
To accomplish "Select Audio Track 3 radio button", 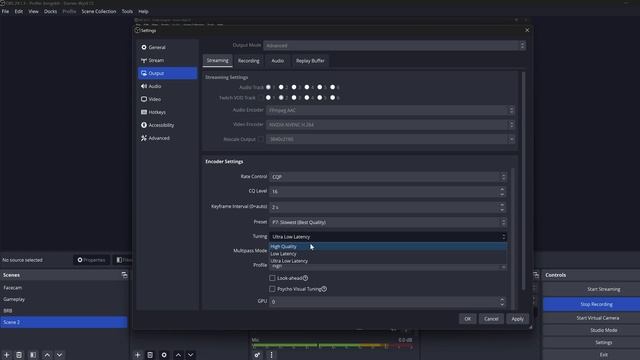I will (x=294, y=87).
